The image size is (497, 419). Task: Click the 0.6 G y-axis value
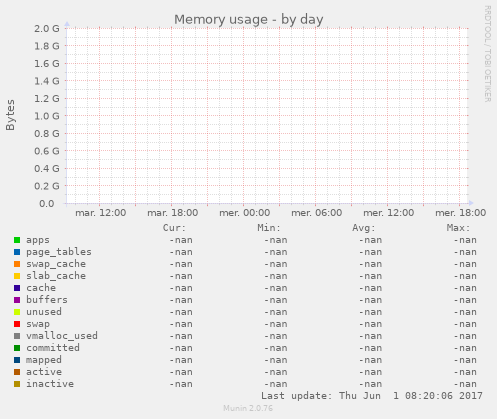click(47, 151)
